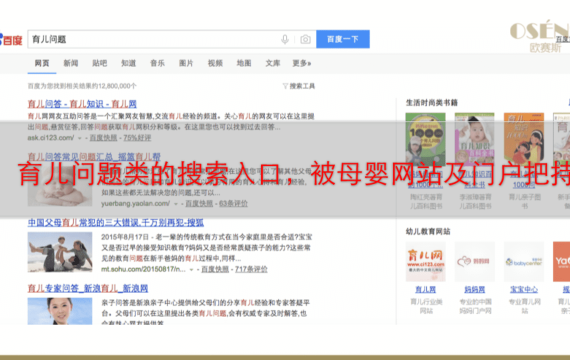
Task: Expand the 更多» menu
Action: [x=302, y=63]
